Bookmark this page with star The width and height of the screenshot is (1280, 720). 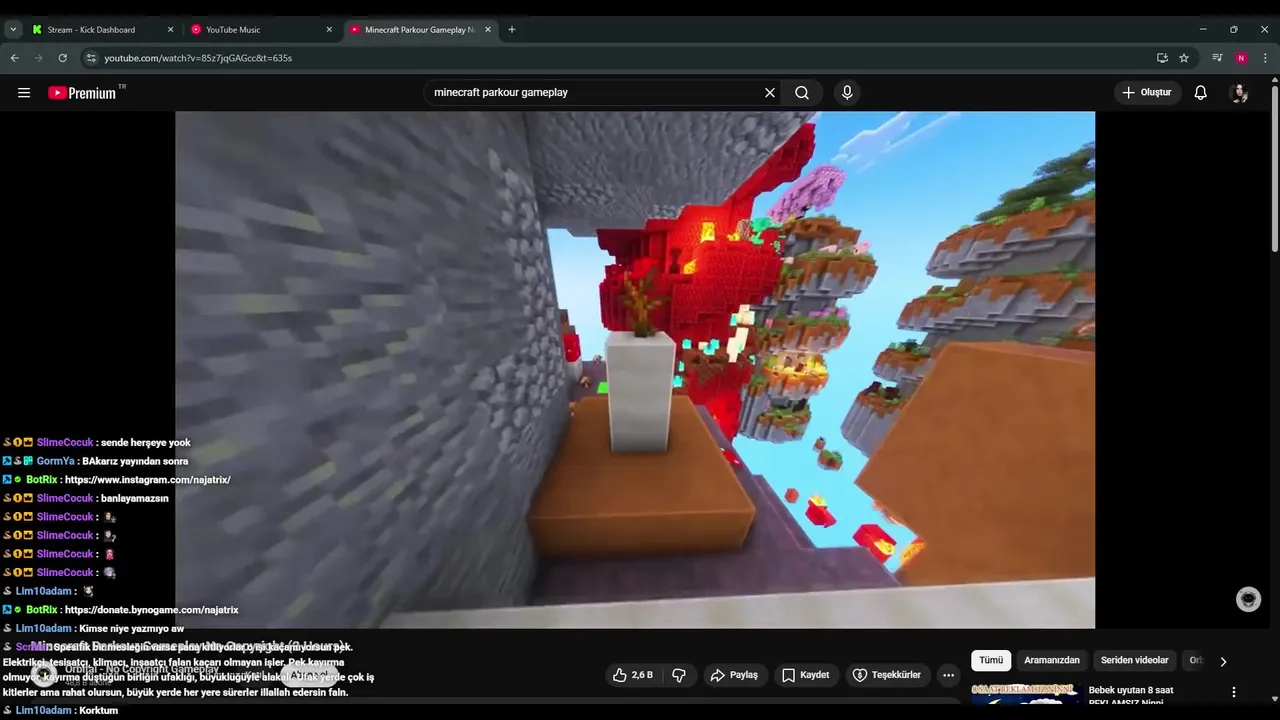1184,58
